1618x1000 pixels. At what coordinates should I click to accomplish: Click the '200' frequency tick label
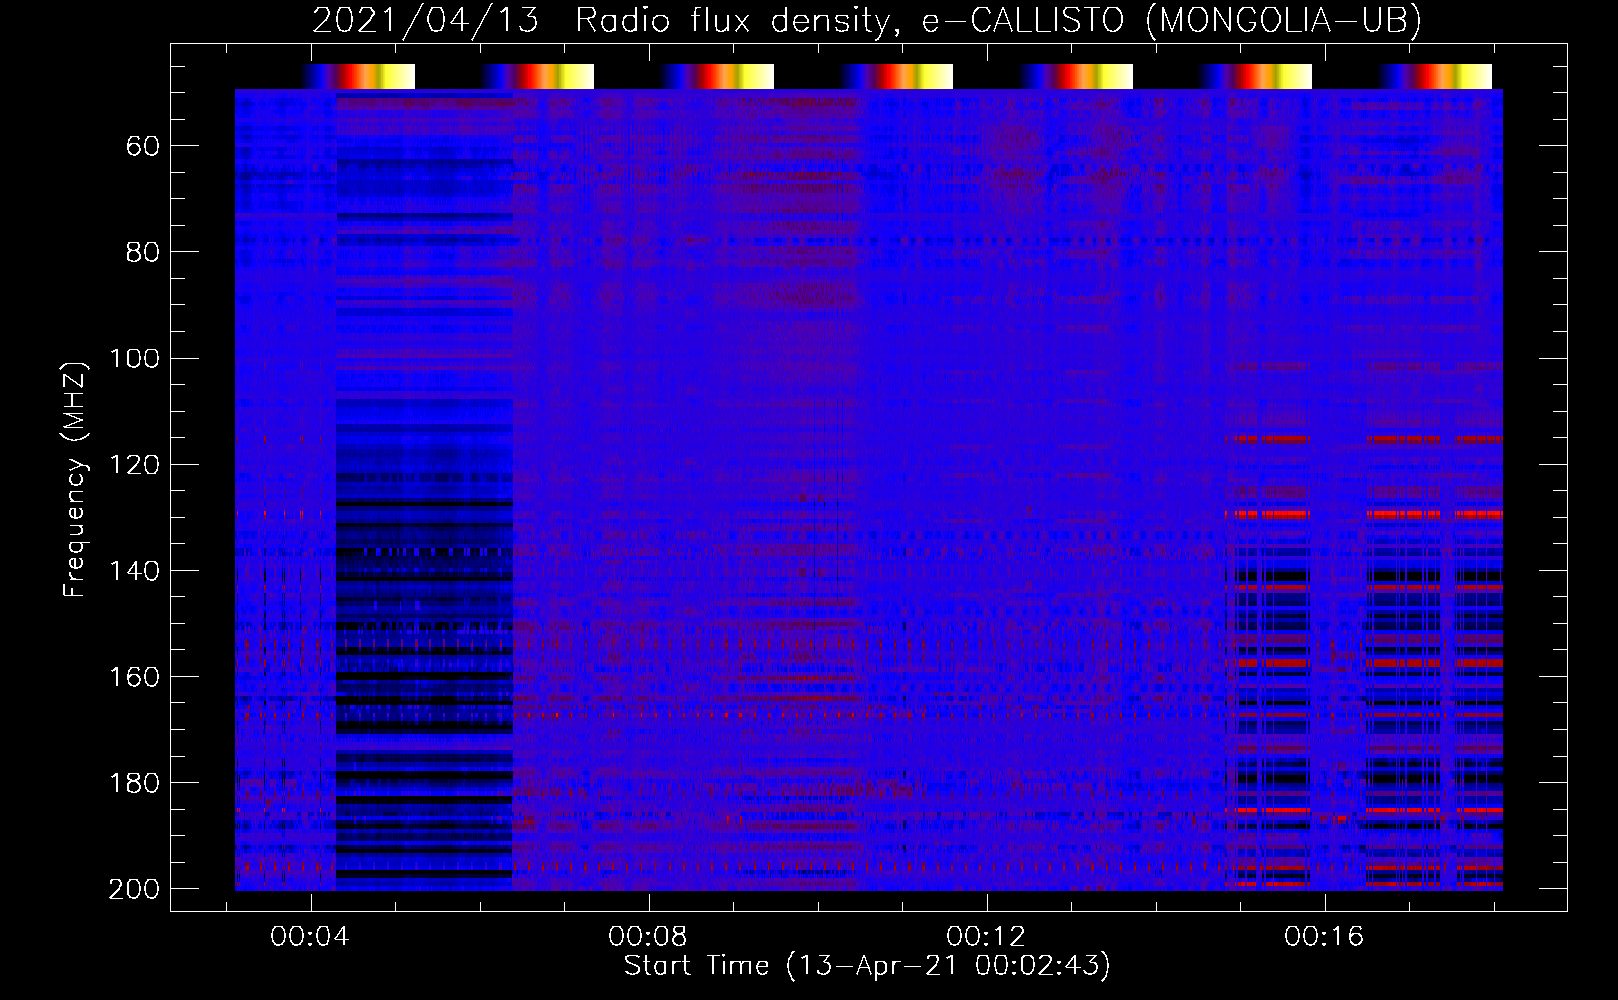pos(134,889)
